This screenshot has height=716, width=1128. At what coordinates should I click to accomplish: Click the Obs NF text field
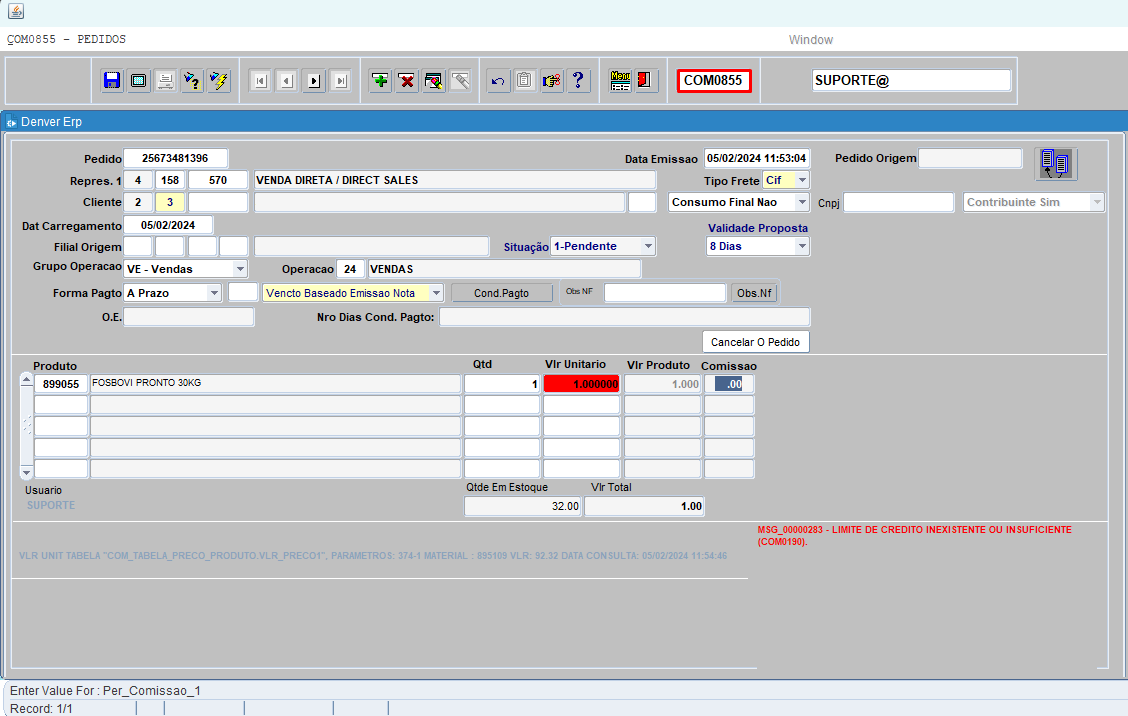(665, 293)
